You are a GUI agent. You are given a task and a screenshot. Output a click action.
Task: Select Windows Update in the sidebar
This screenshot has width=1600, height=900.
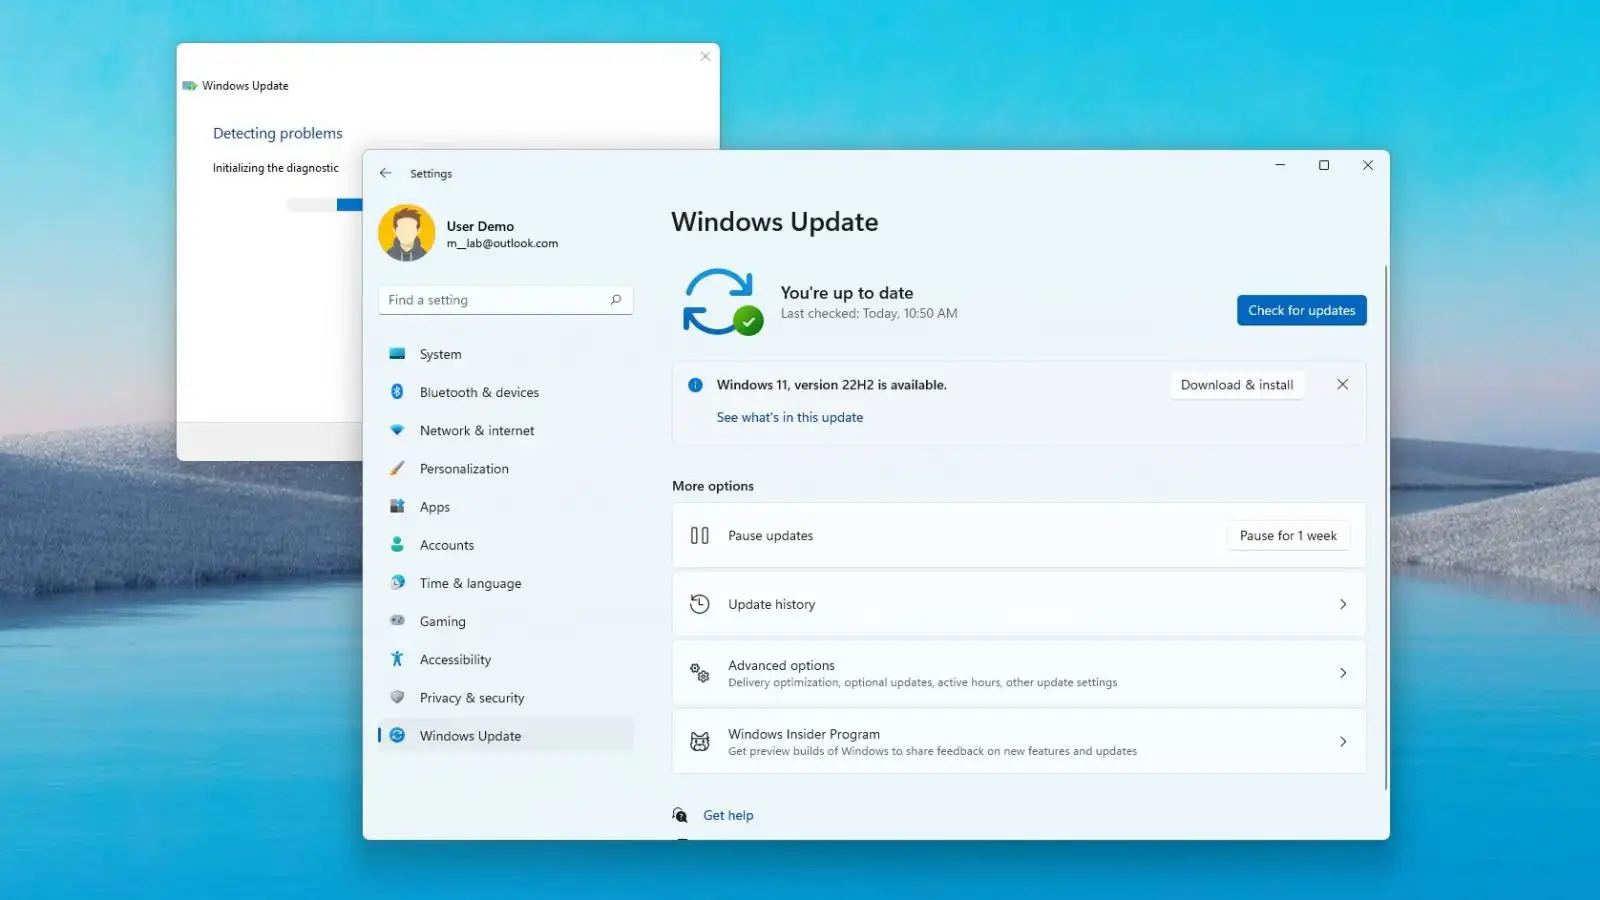pyautogui.click(x=470, y=736)
